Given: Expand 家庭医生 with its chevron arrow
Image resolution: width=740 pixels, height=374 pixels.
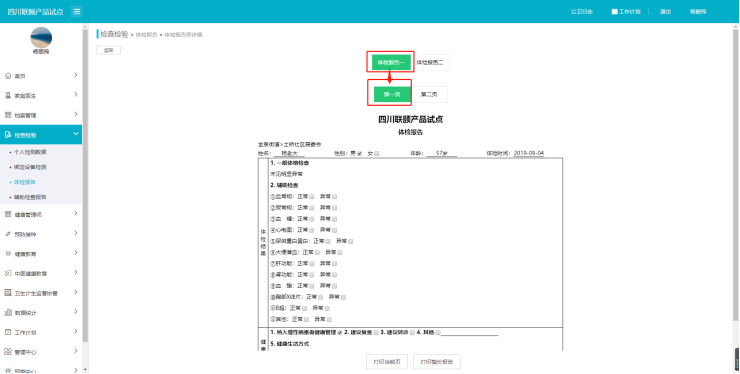Looking at the screenshot, I should click(x=76, y=95).
